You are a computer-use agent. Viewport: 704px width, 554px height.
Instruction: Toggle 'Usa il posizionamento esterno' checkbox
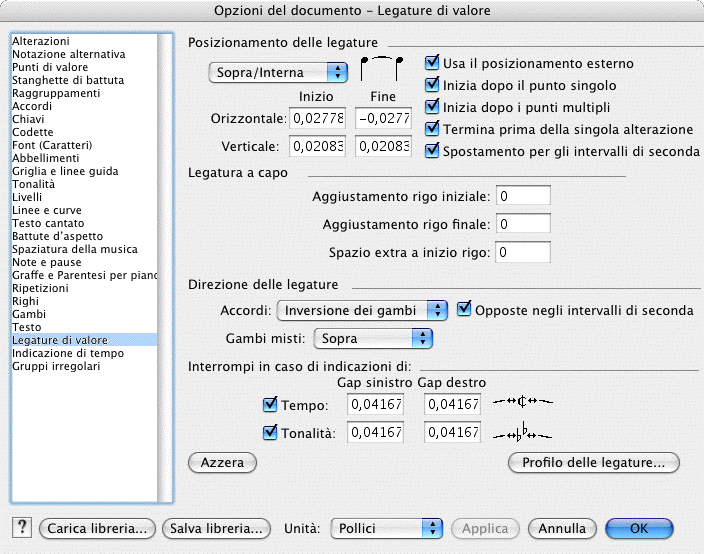tap(433, 64)
